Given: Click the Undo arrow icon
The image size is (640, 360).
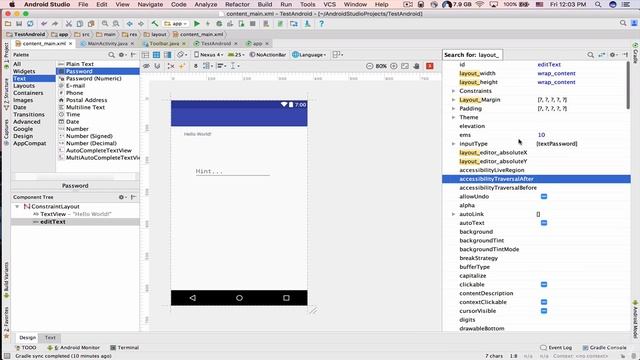Looking at the screenshot, I should 44,24.
